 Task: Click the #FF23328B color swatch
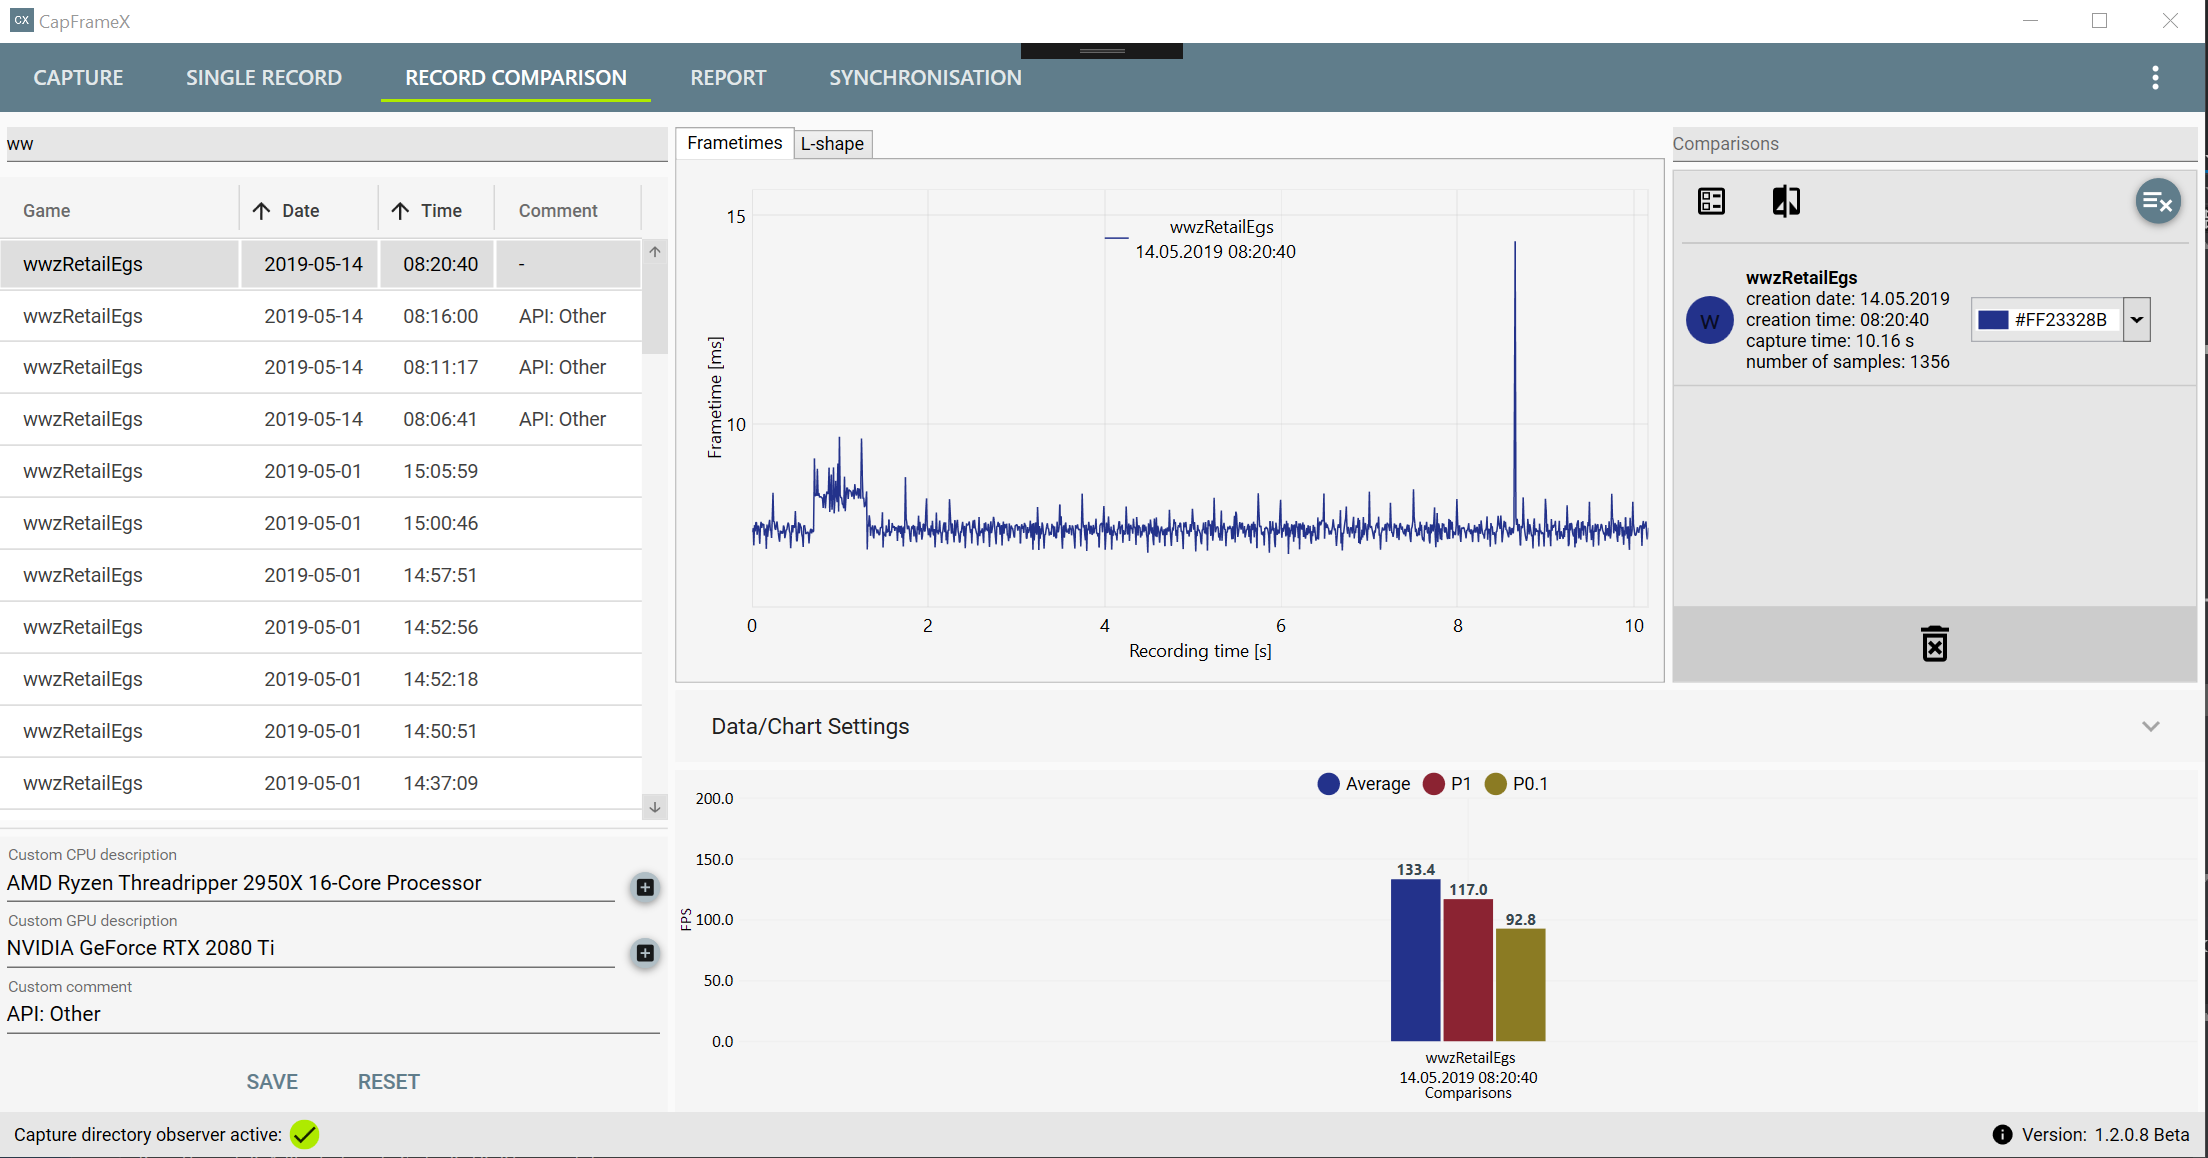[1993, 320]
